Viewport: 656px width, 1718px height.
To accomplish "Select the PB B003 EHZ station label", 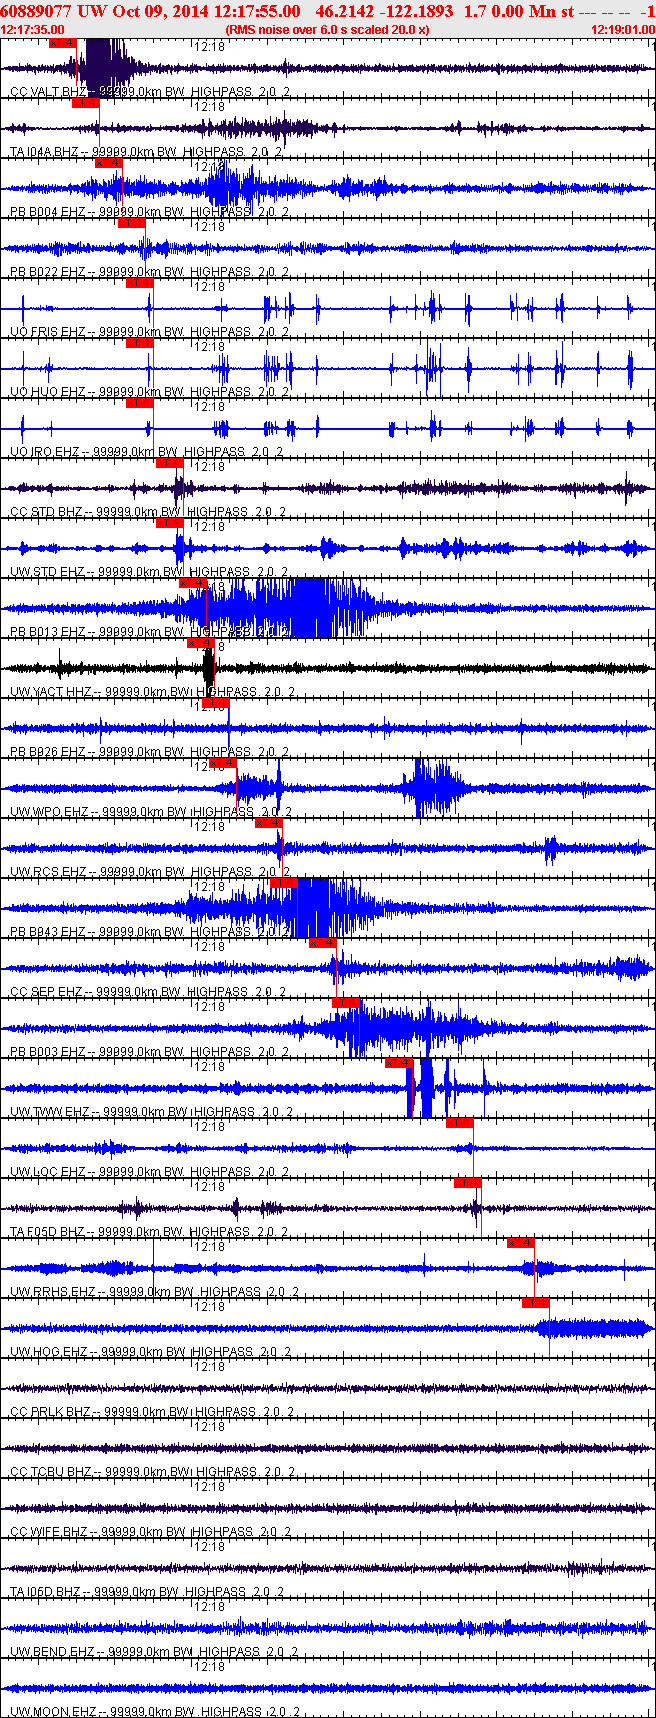I will tap(48, 1052).
